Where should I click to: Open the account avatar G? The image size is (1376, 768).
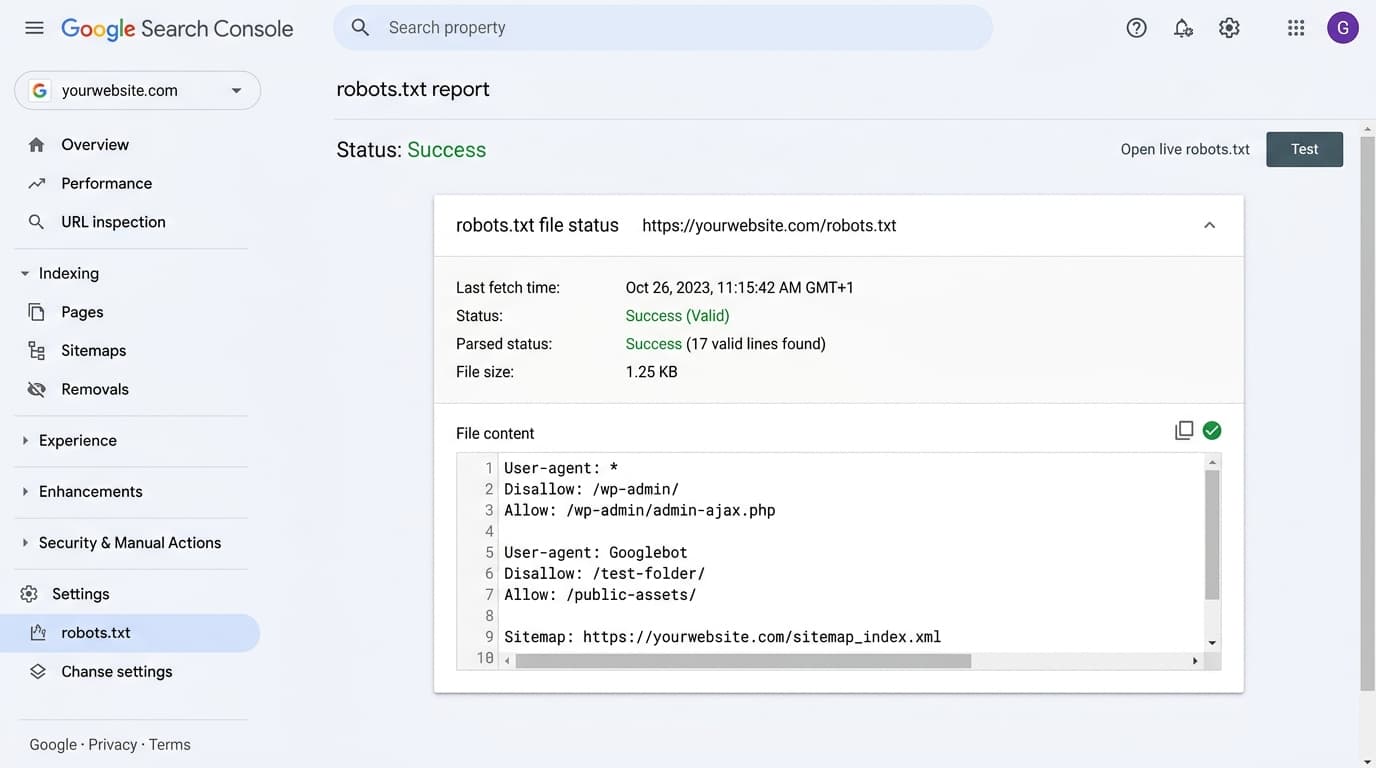(1343, 28)
